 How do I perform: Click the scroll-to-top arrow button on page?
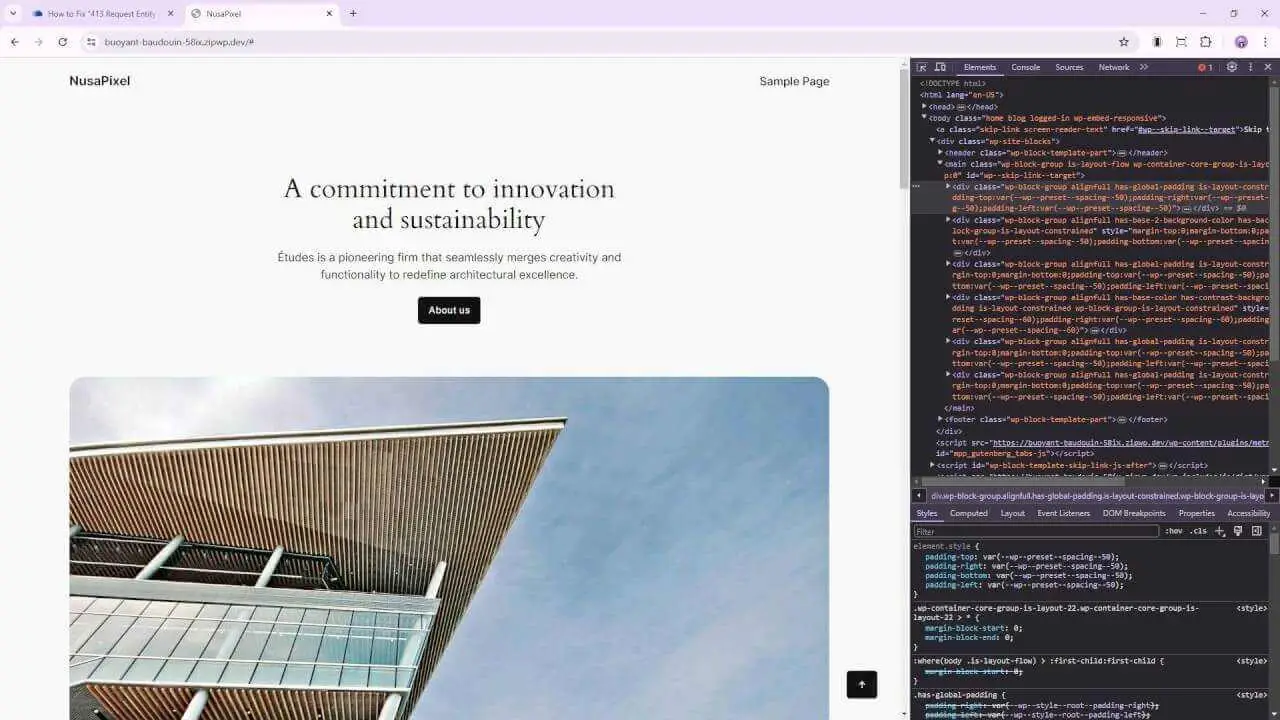(862, 684)
